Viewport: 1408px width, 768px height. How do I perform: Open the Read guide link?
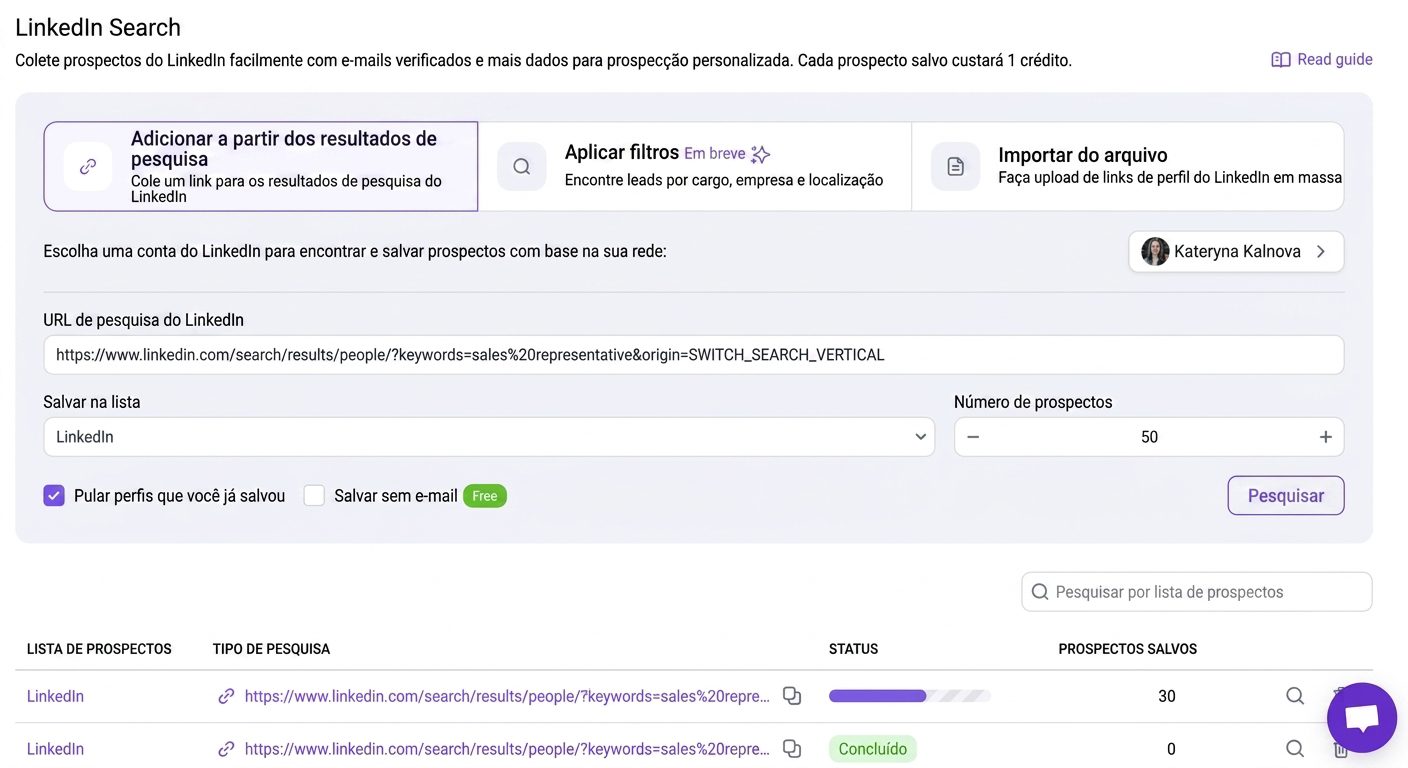[x=1321, y=59]
